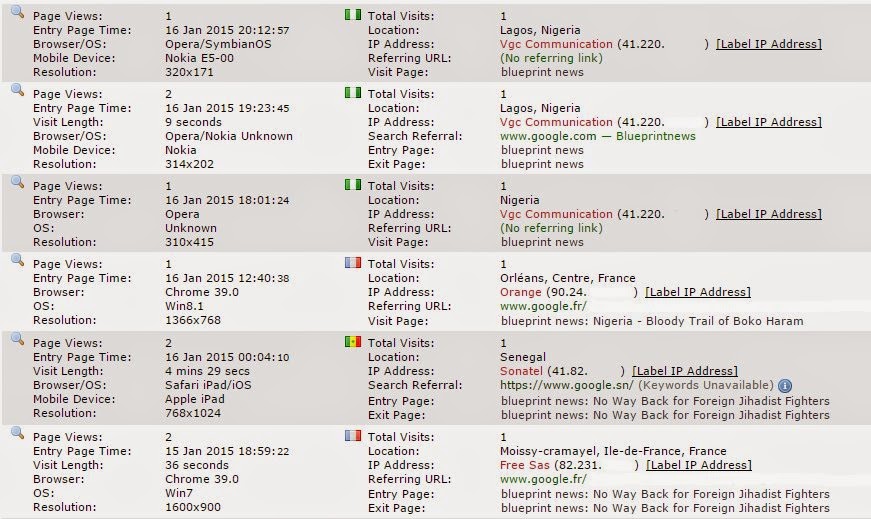The image size is (871, 519).
Task: Click magnifier icon for 20:12:57 visit
Action: pyautogui.click(x=17, y=12)
